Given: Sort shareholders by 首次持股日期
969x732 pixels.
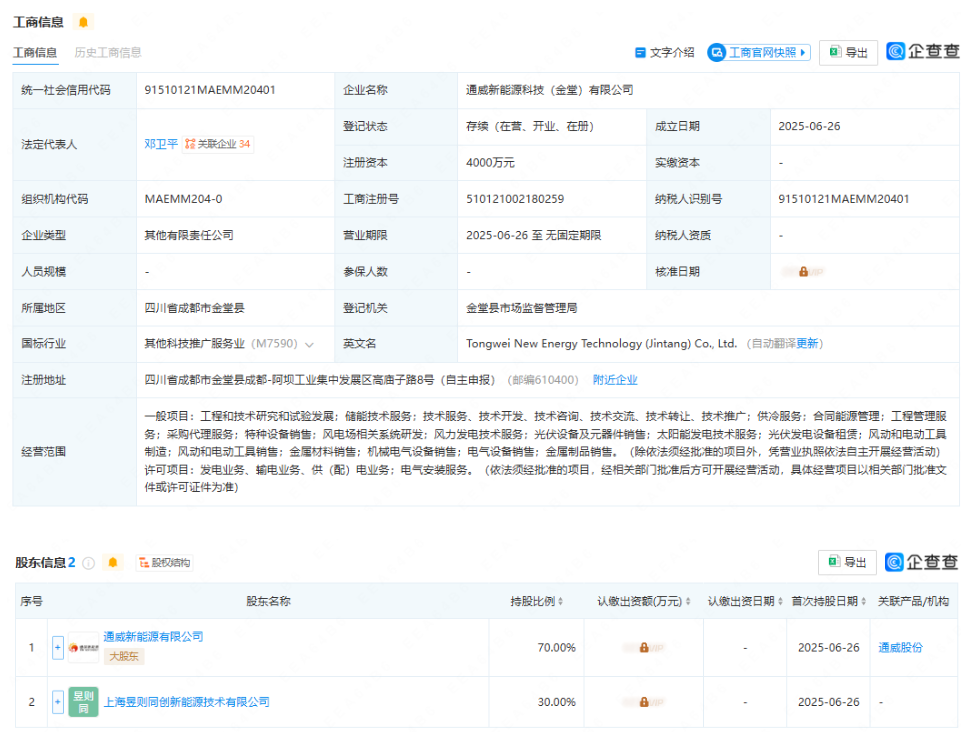Looking at the screenshot, I should pos(863,601).
